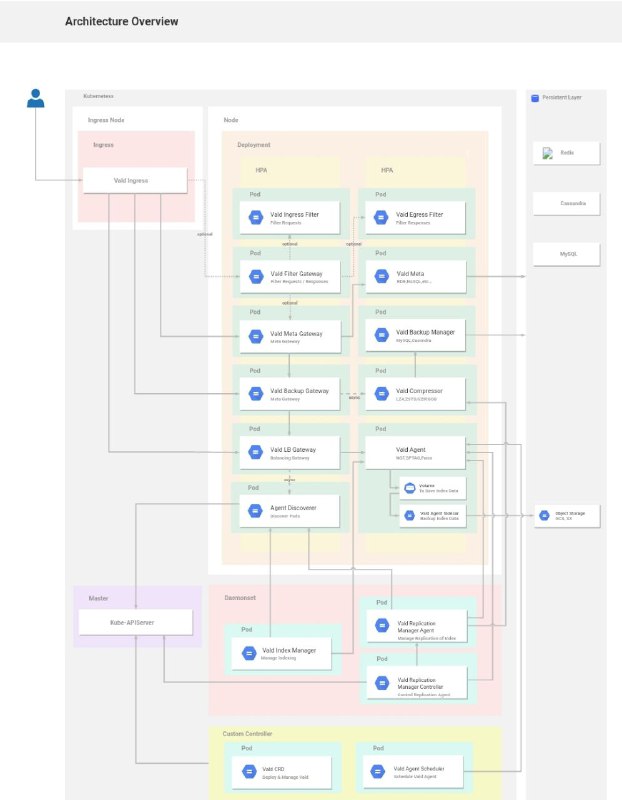
Task: Select the MySQL storage box
Action: point(566,254)
